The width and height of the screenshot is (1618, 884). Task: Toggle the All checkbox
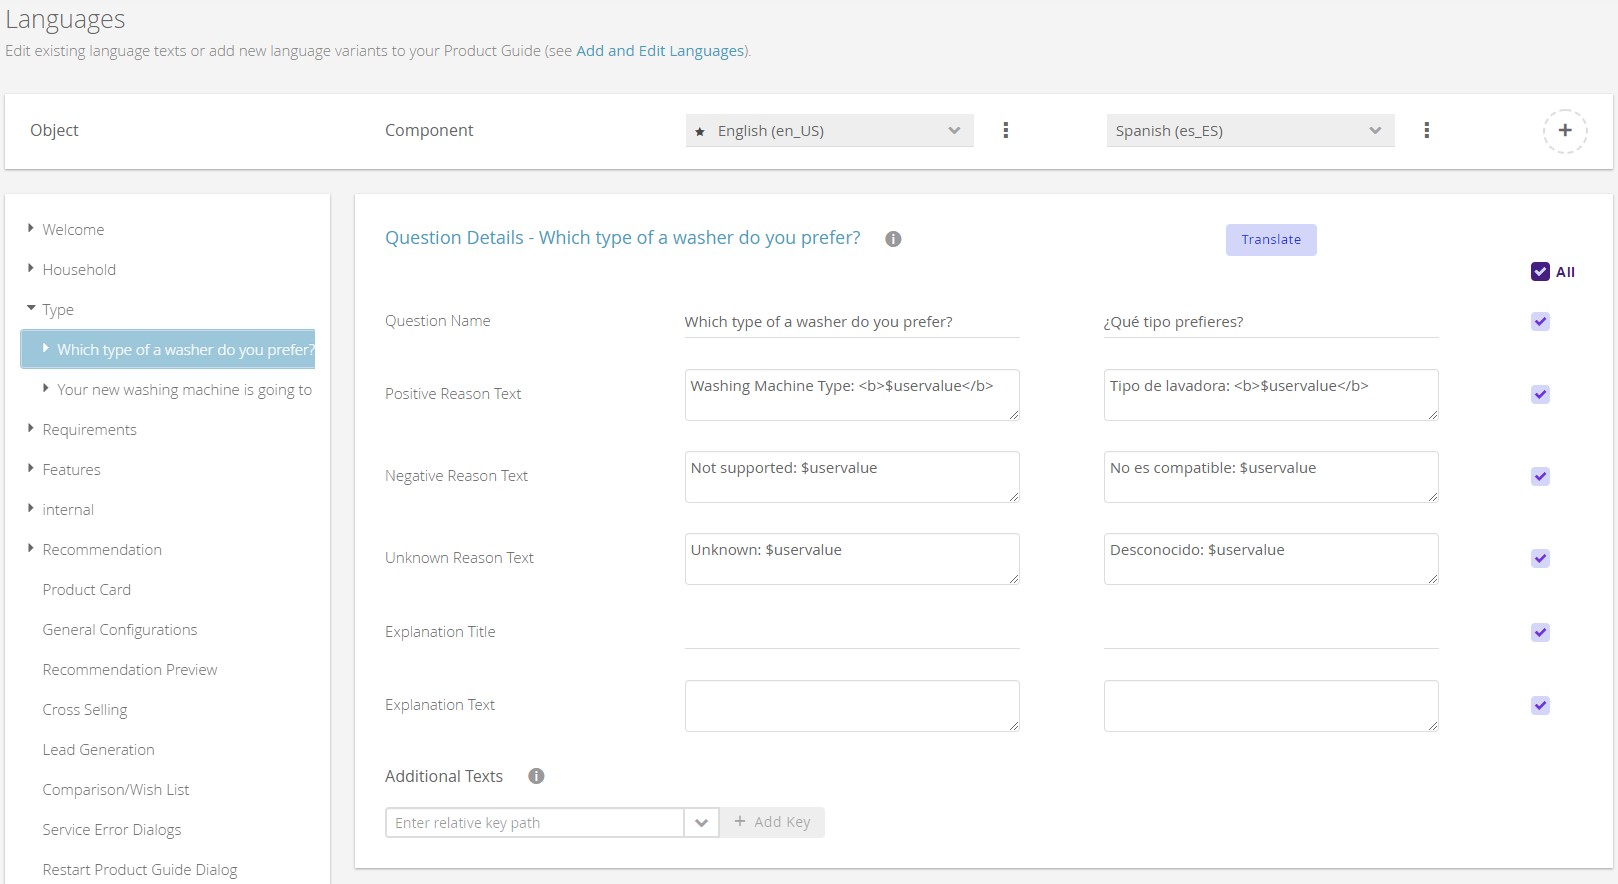click(1540, 272)
